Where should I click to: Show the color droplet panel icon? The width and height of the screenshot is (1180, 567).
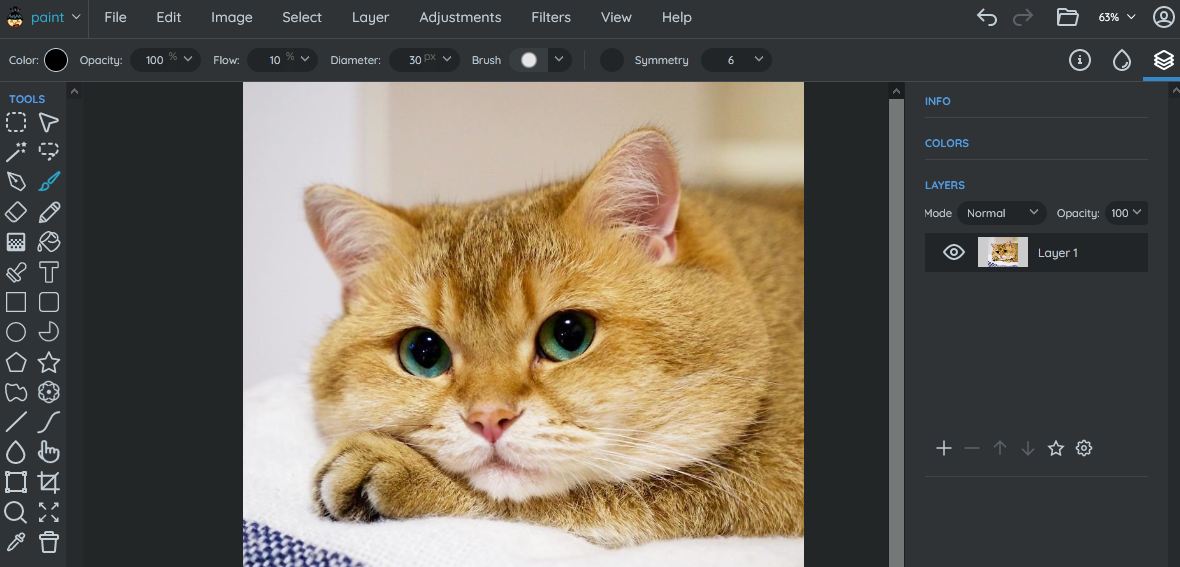click(1122, 60)
